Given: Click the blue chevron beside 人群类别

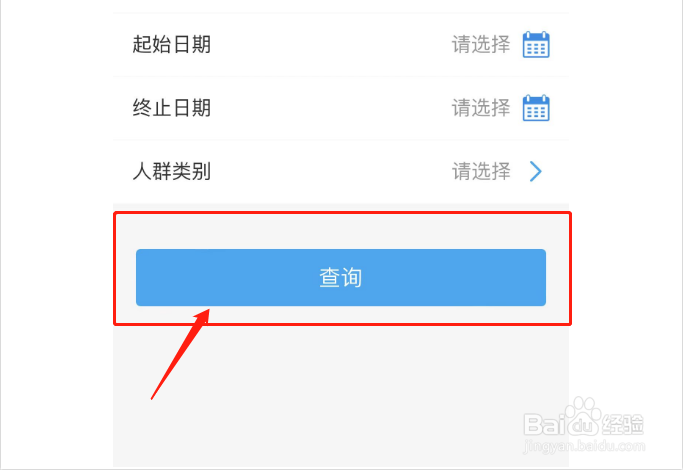Looking at the screenshot, I should [536, 171].
